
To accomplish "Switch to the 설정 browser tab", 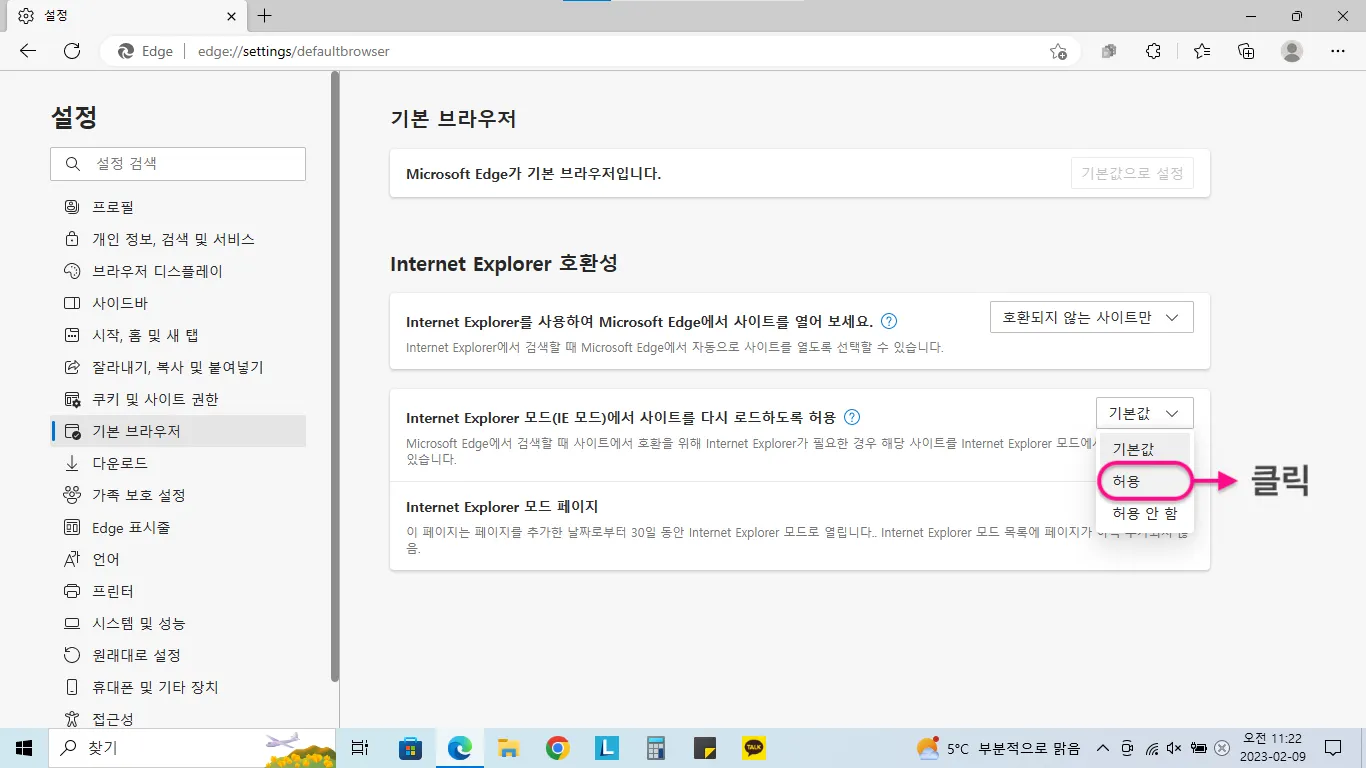I will (x=125, y=16).
